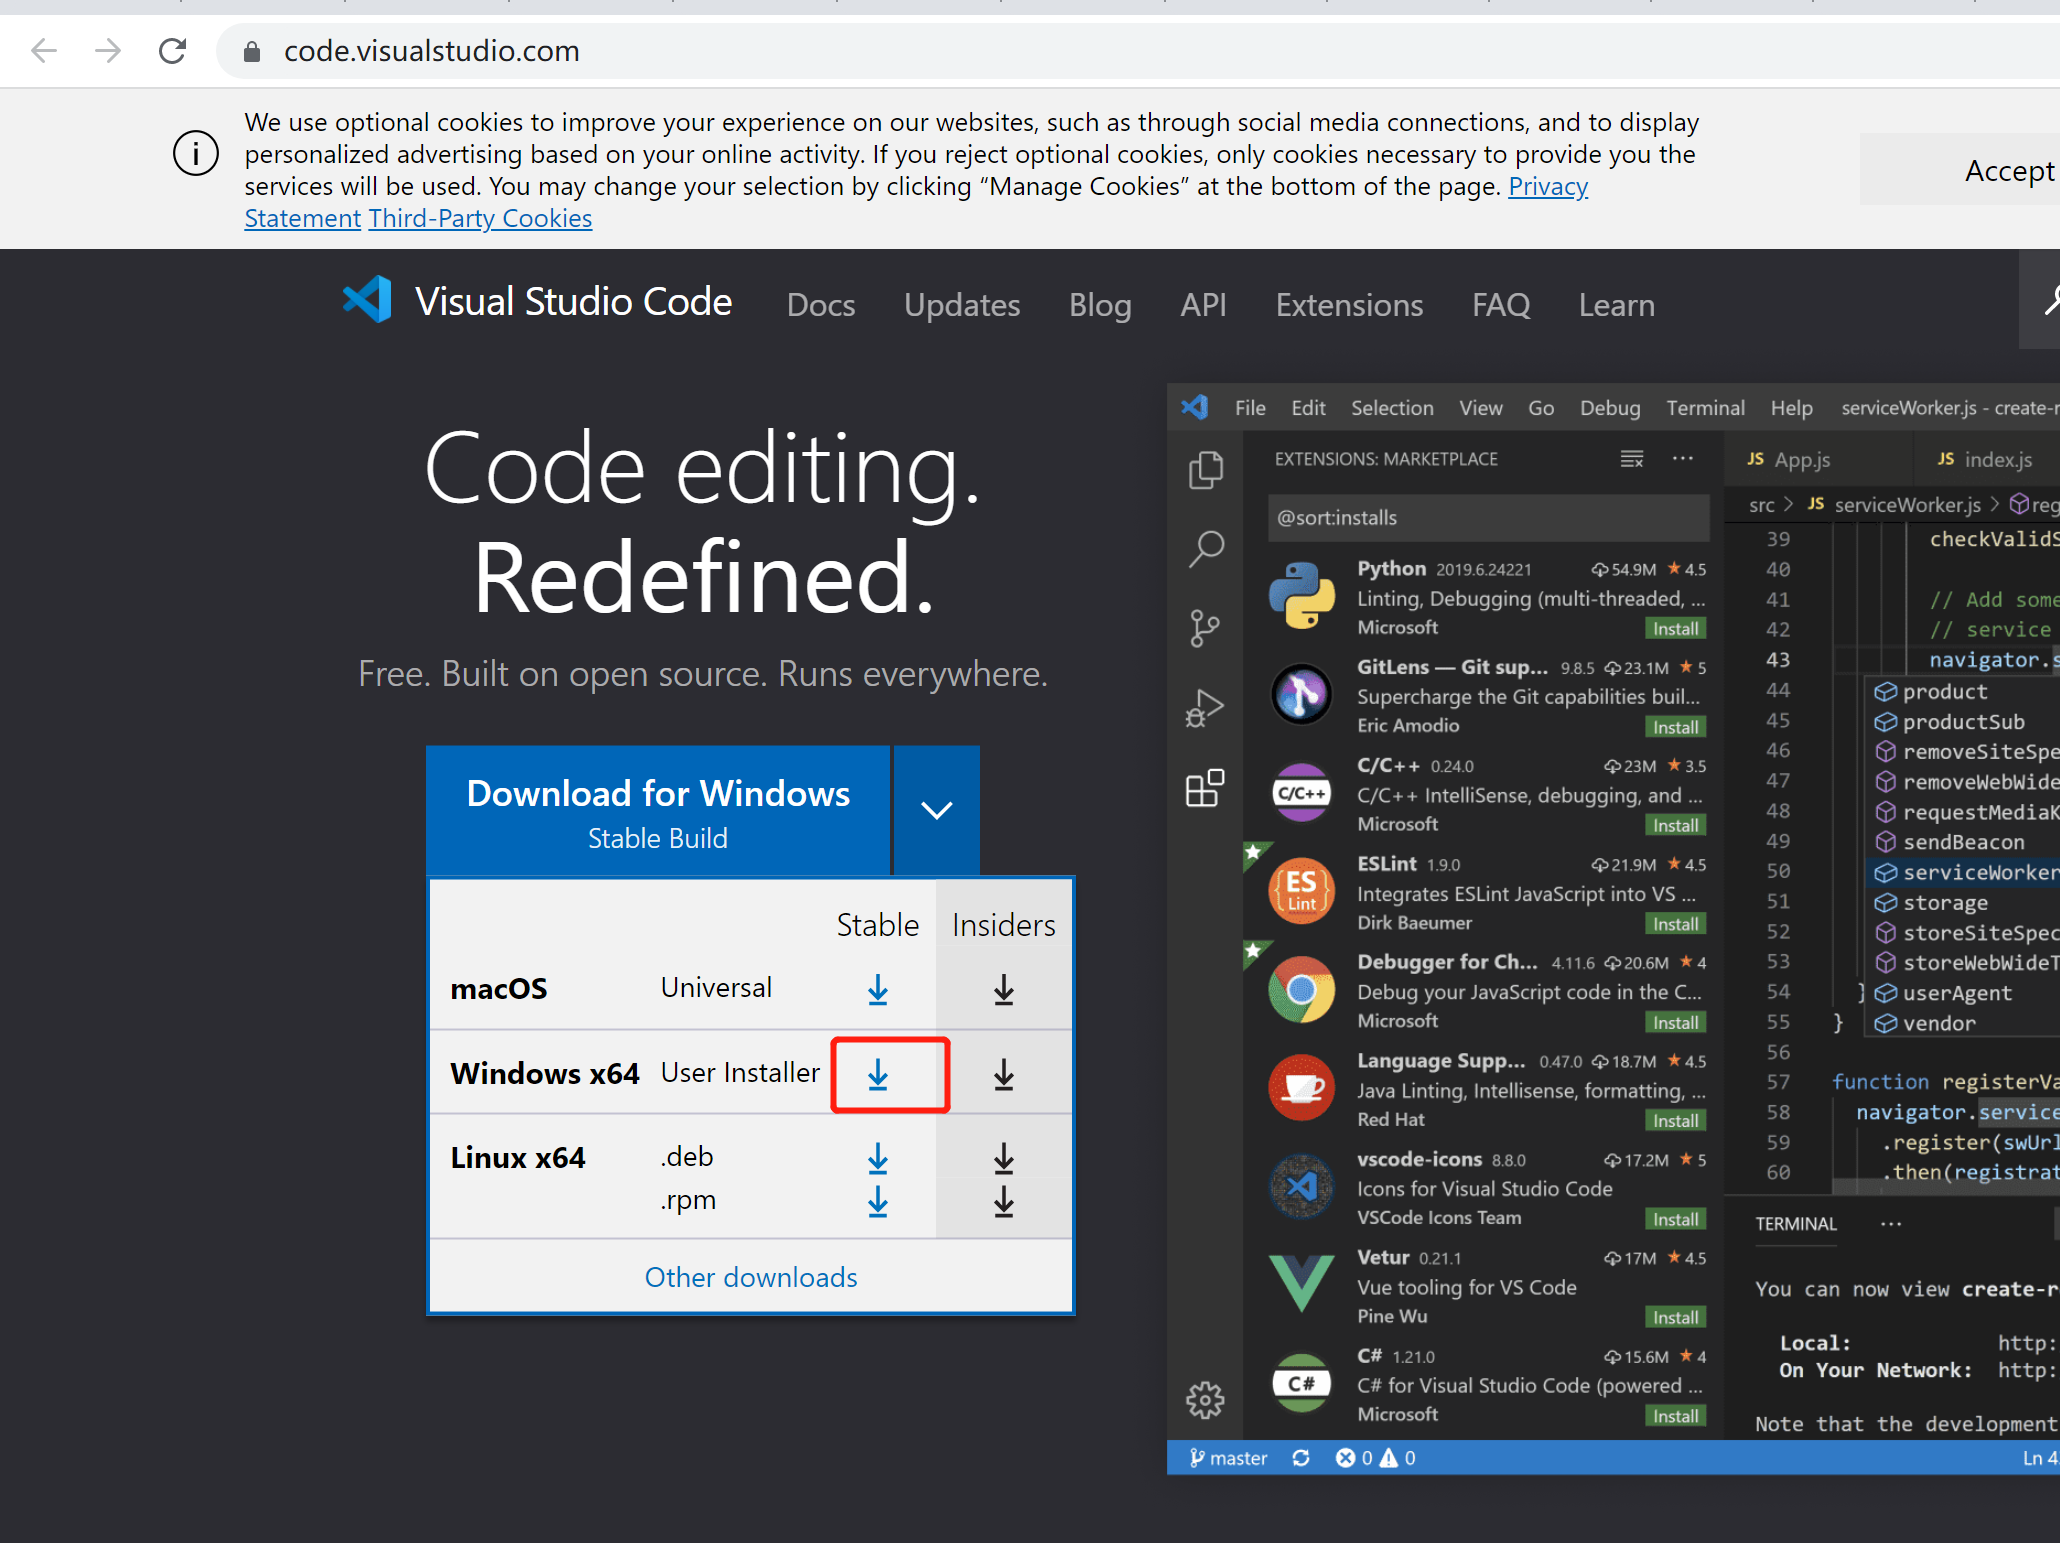Click the @sort:installs search field
This screenshot has height=1543, width=2060.
tap(1488, 518)
